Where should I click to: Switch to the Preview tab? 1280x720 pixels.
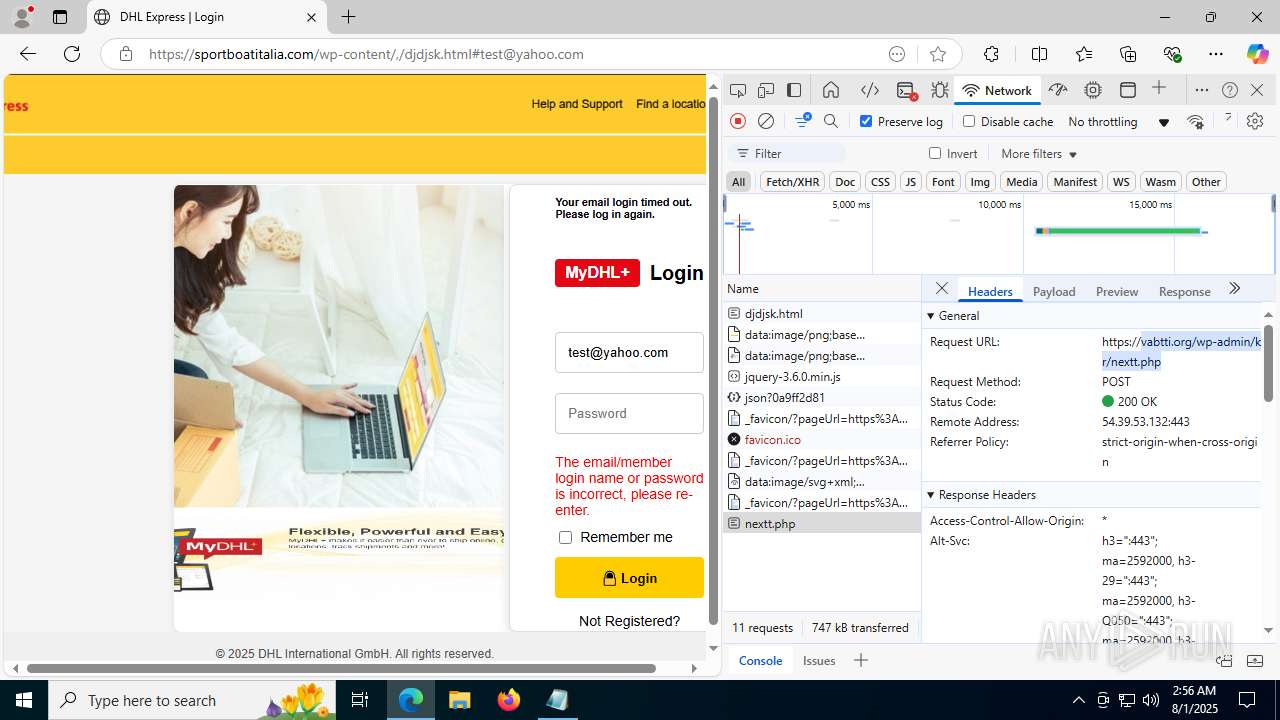tap(1117, 291)
